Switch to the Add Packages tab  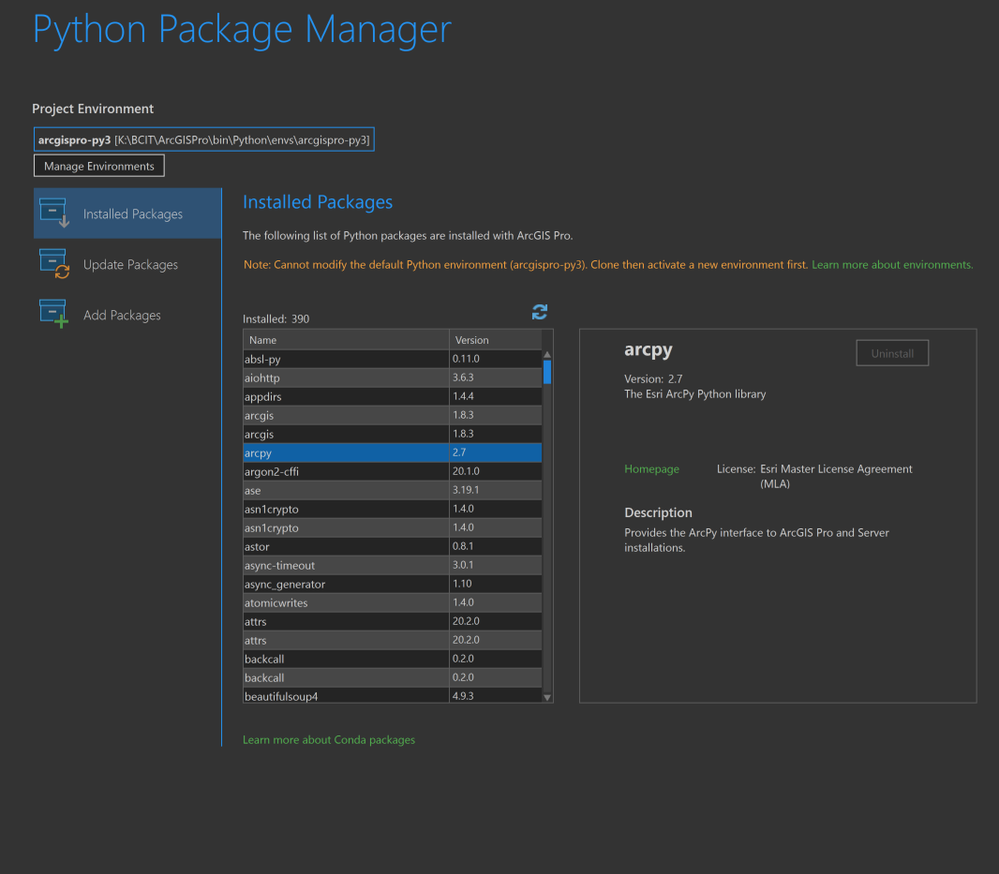pos(122,315)
